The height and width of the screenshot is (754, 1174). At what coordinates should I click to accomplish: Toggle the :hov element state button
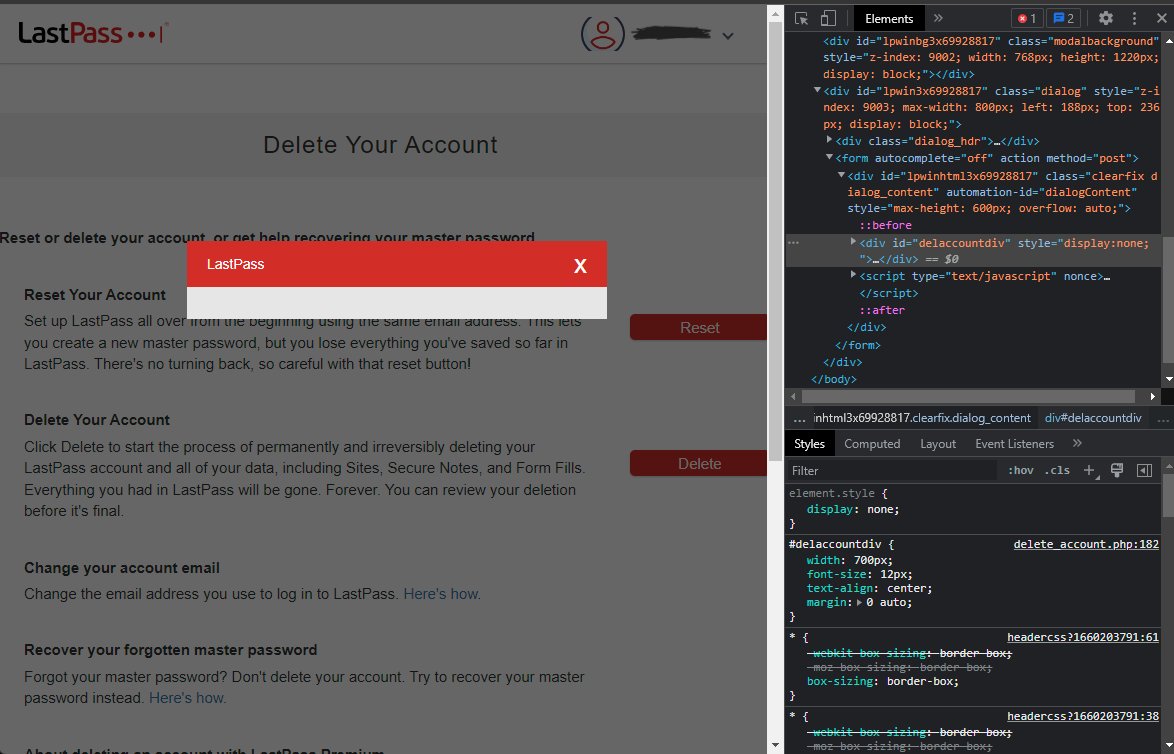1021,471
